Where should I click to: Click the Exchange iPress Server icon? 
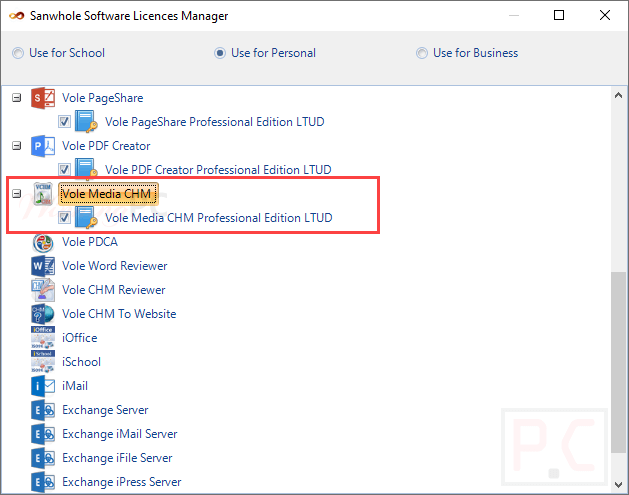pyautogui.click(x=43, y=482)
